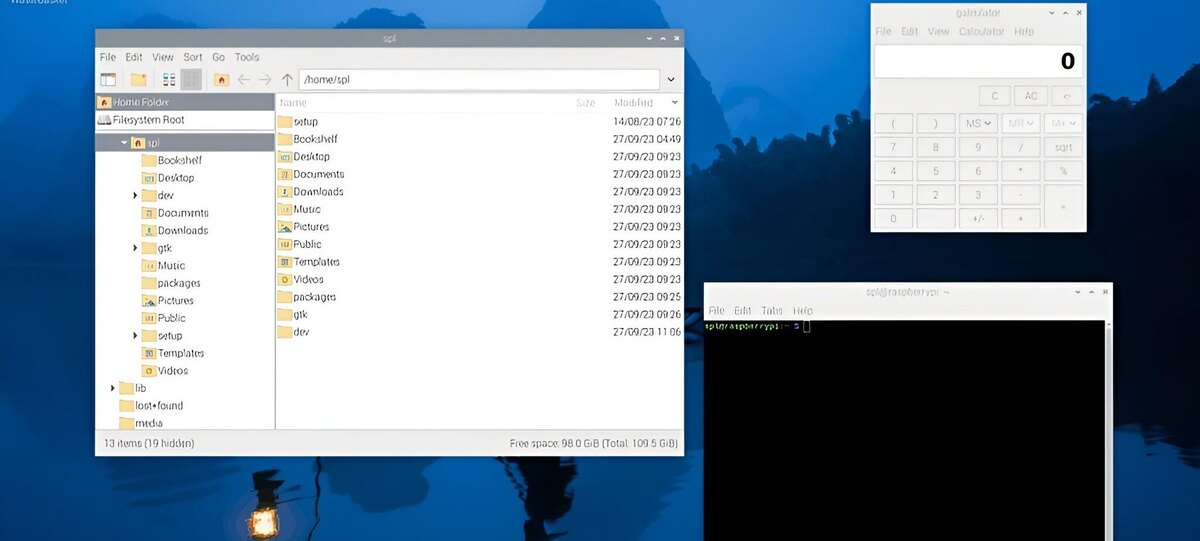Click the Pictures folder icon in the file list
The image size is (1200, 541).
coord(284,227)
